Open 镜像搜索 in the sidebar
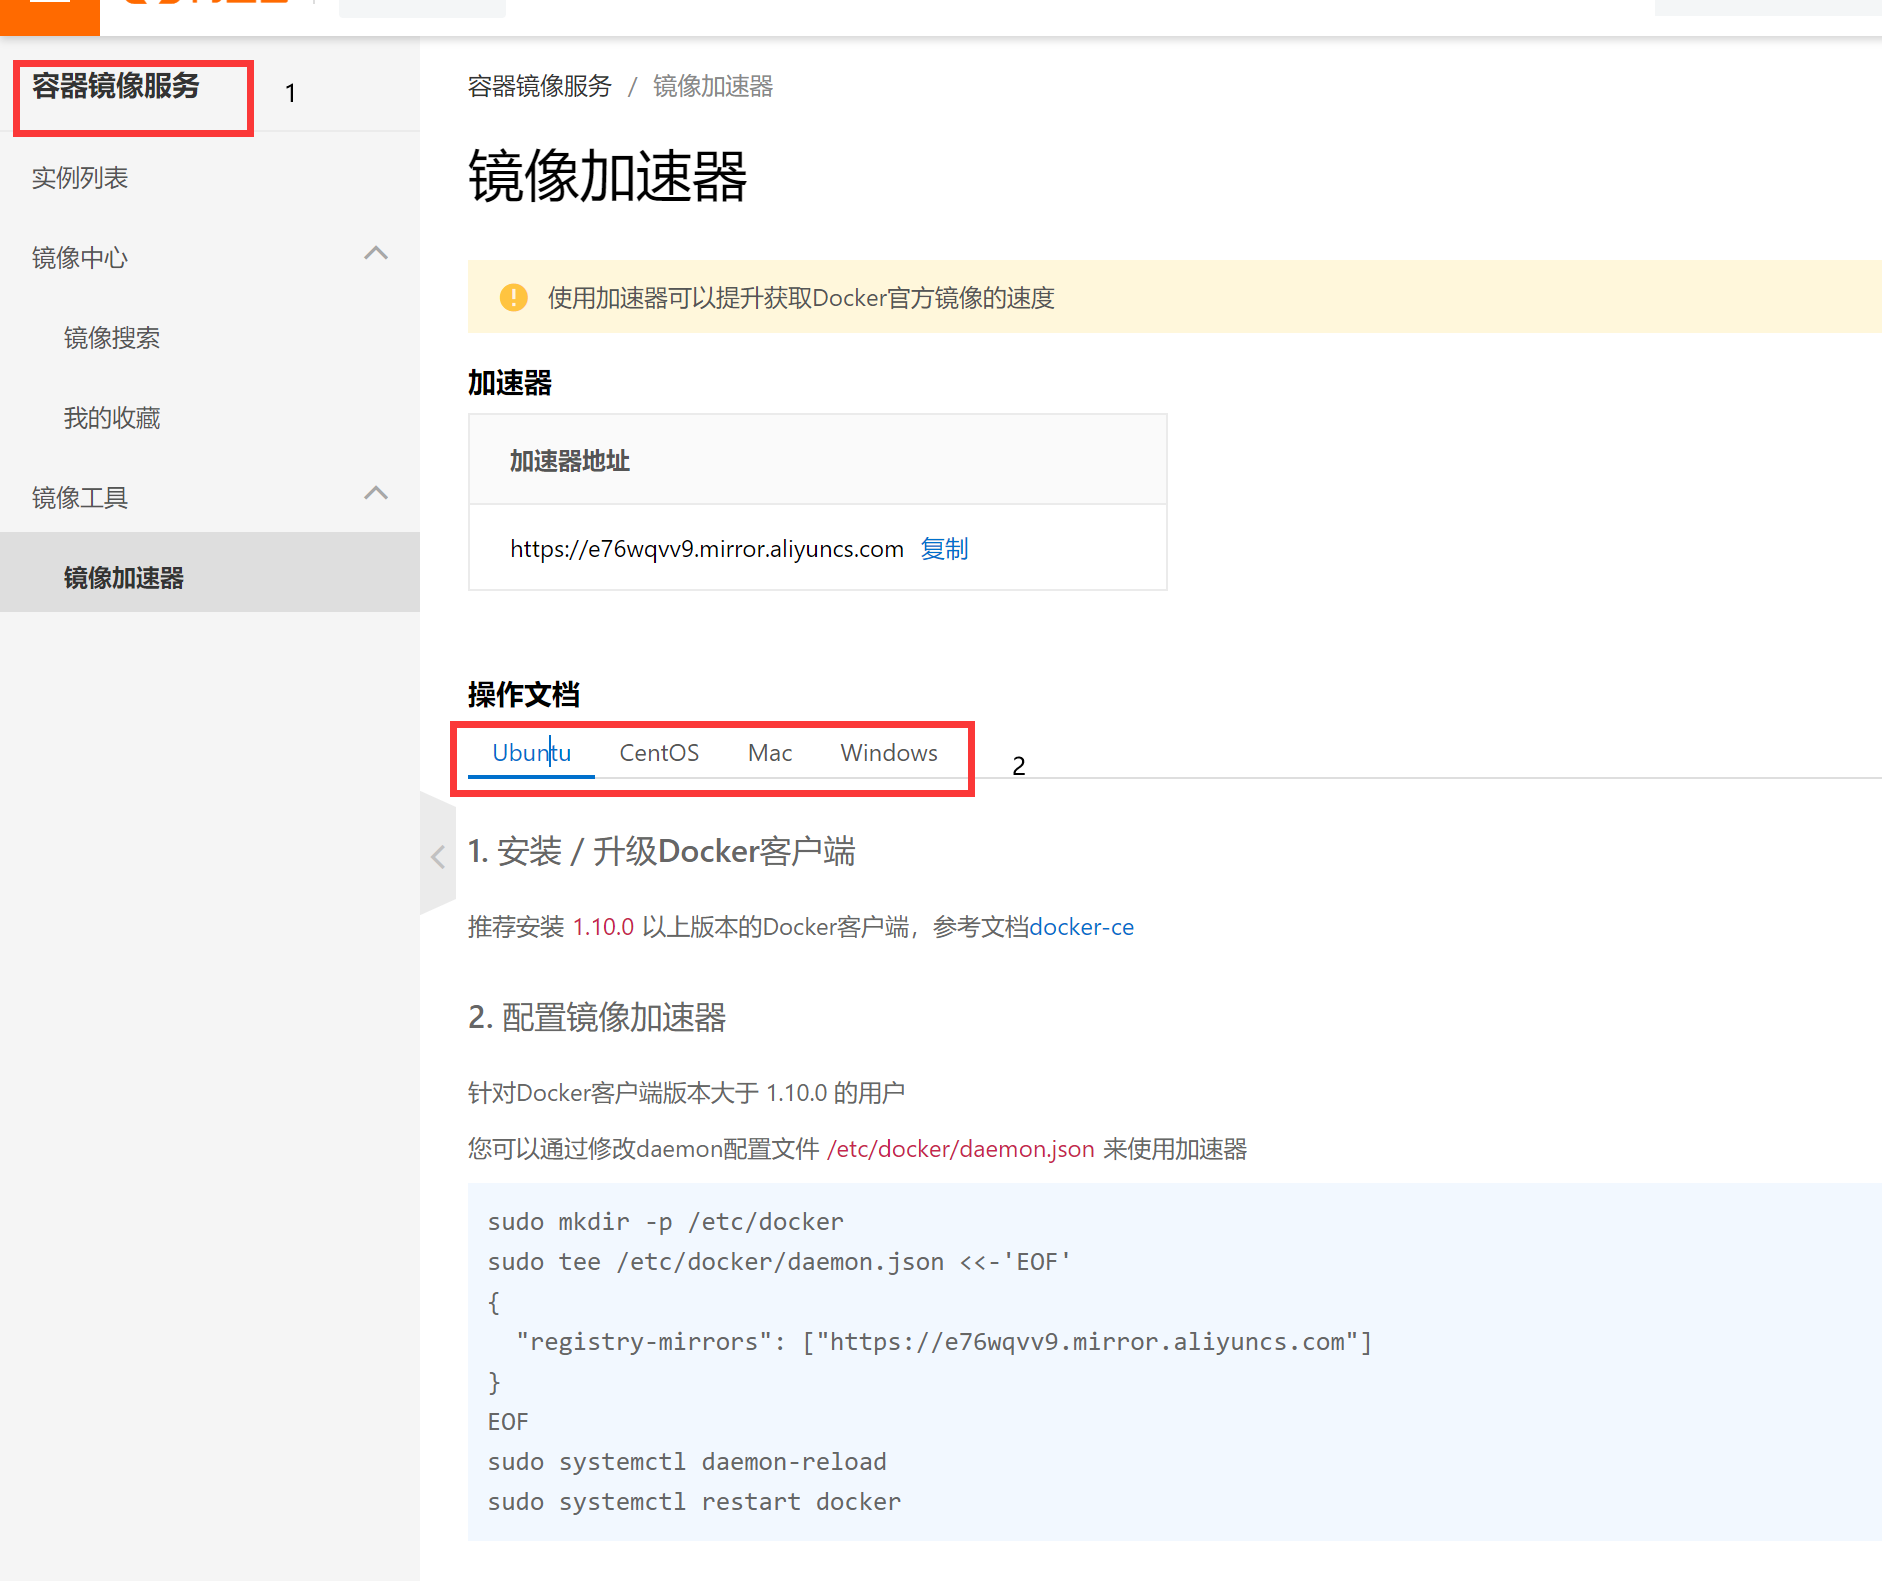This screenshot has height=1581, width=1882. tap(112, 338)
